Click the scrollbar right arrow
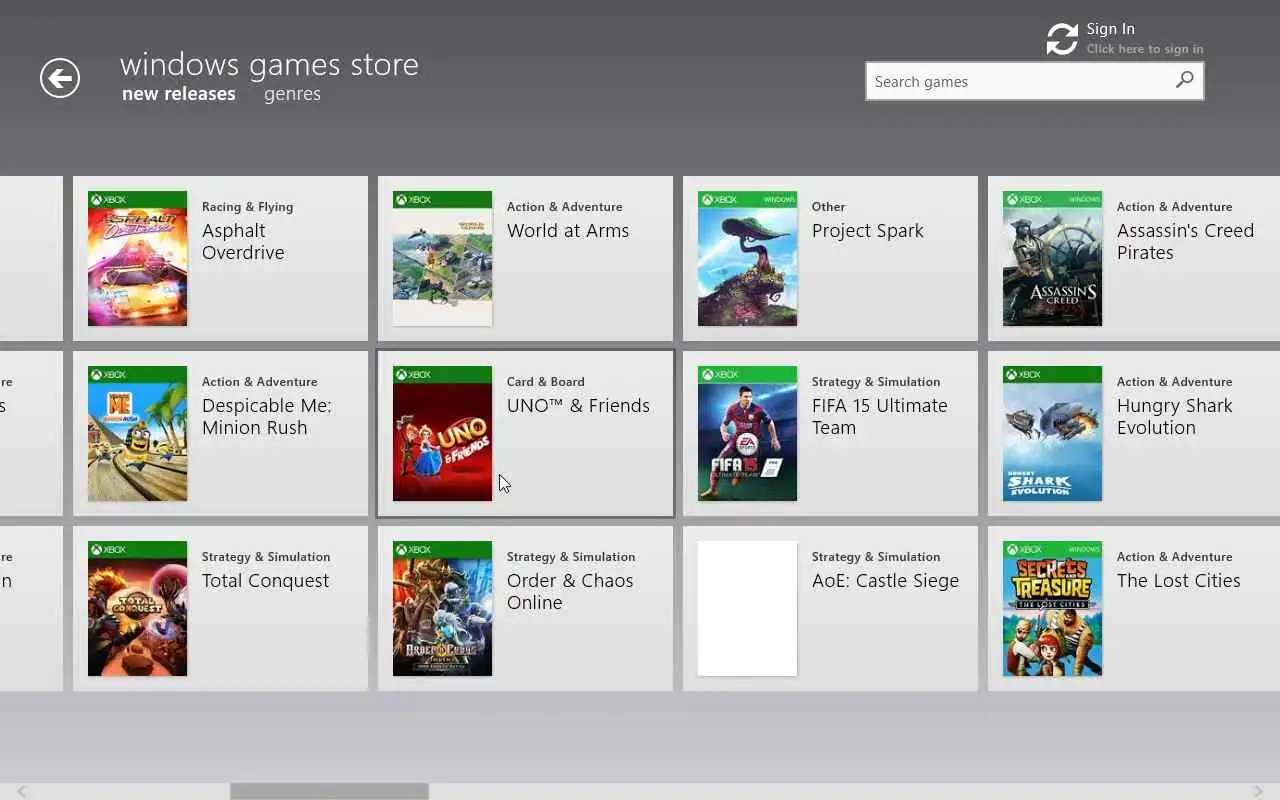This screenshot has height=800, width=1280. point(1258,791)
